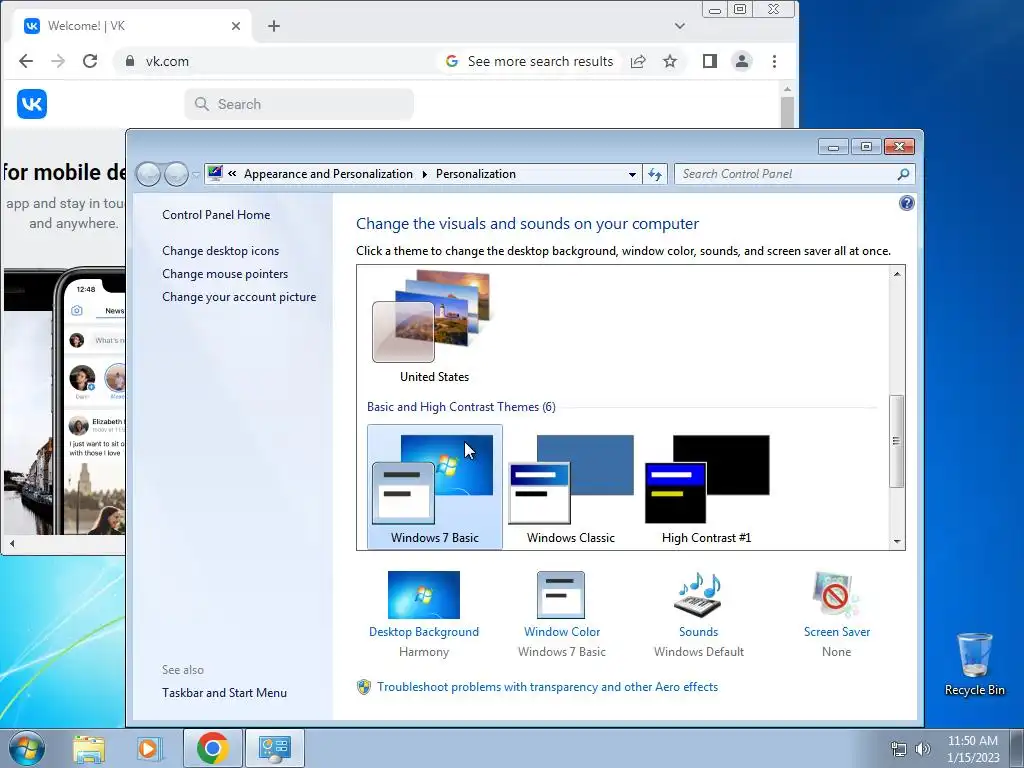Screen dimensions: 1024x768
Task: Bookmark this tab with the star icon
Action: [670, 61]
